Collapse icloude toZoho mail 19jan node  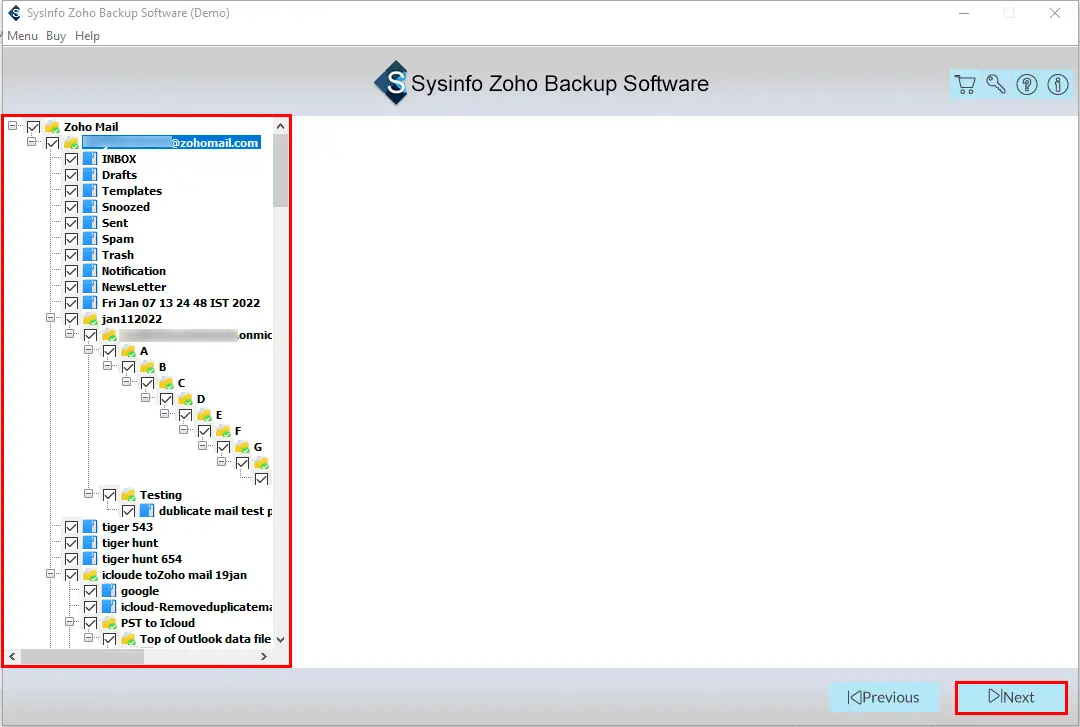(50, 573)
